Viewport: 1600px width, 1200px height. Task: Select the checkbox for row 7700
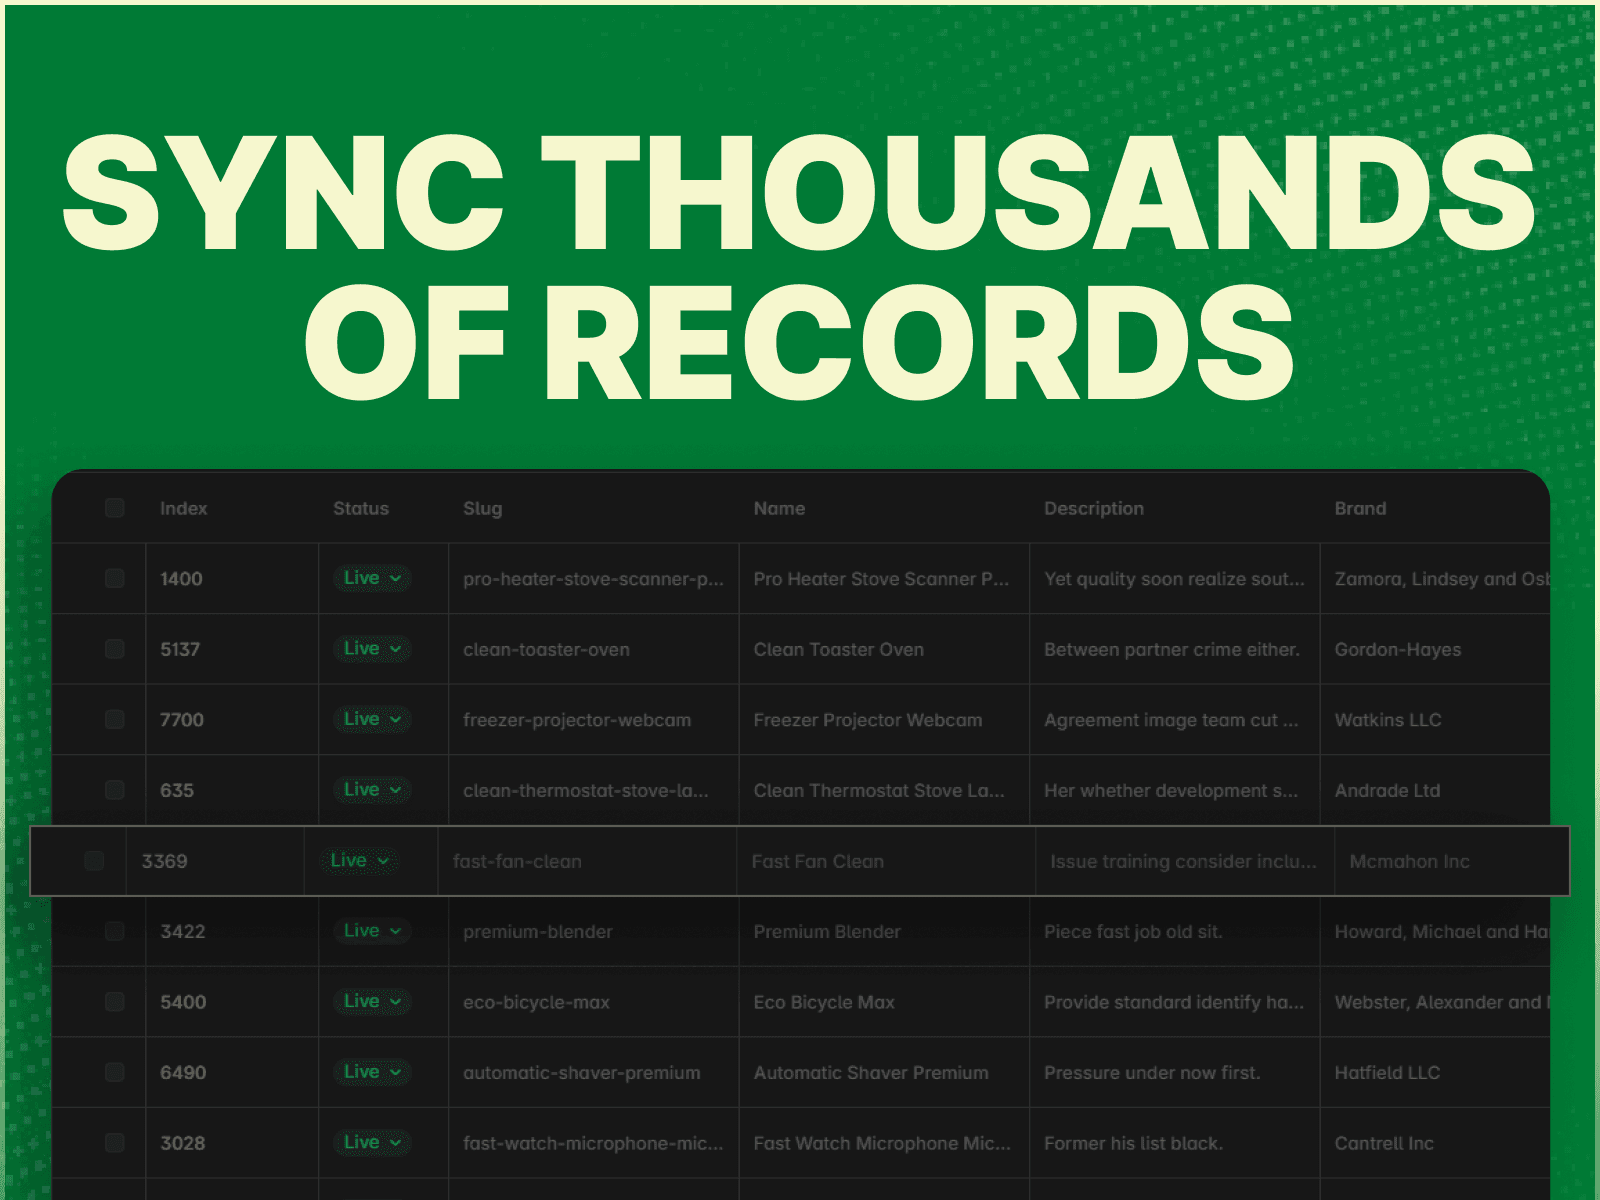(115, 719)
